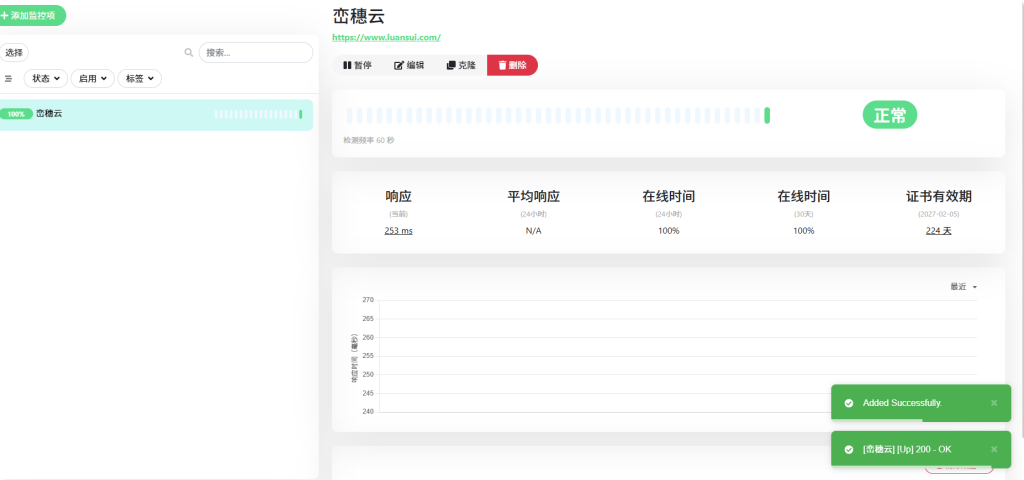Viewport: 1024px width, 480px height.
Task: Open the 标签 tags filter dropdown
Action: (x=140, y=78)
